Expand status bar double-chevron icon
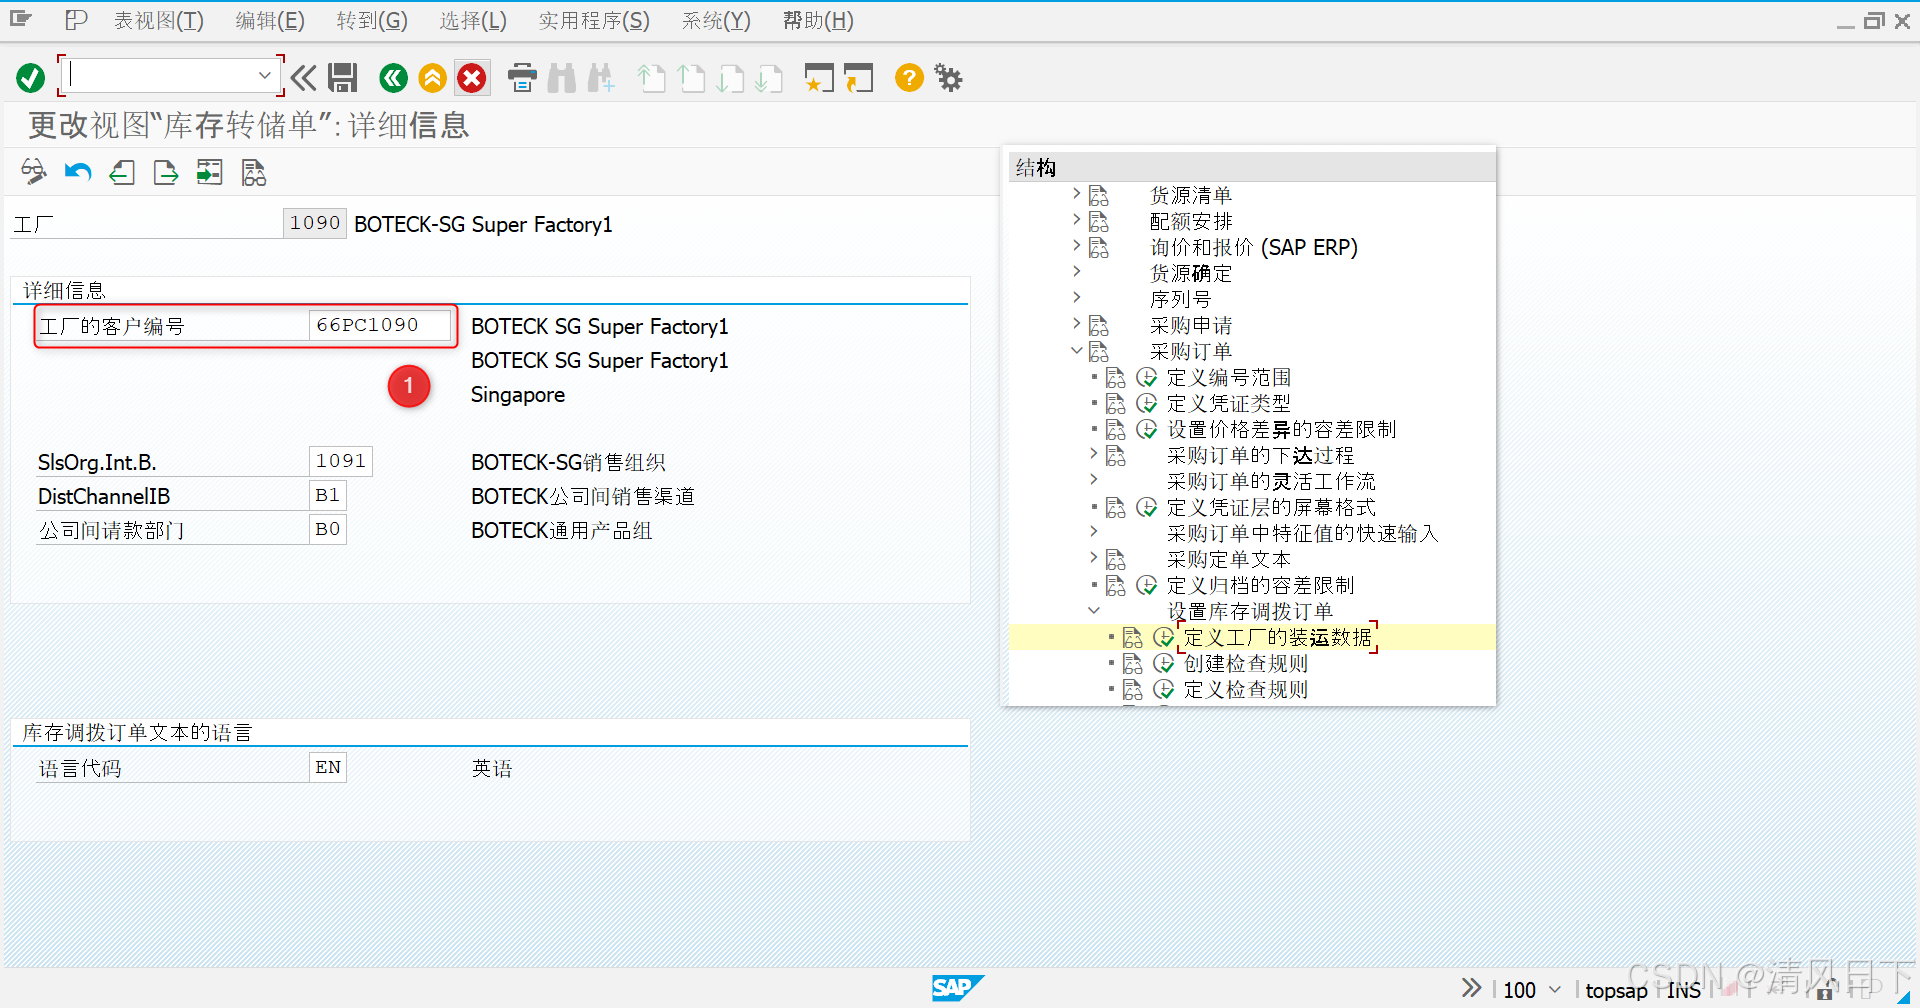The width and height of the screenshot is (1920, 1008). click(1471, 988)
